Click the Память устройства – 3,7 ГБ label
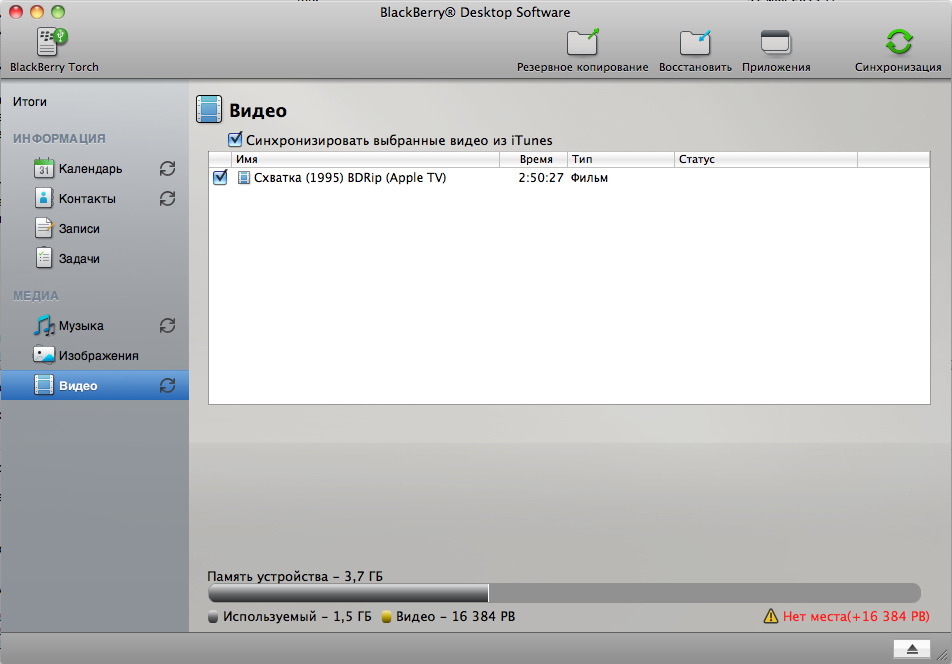952x664 pixels. tap(295, 577)
